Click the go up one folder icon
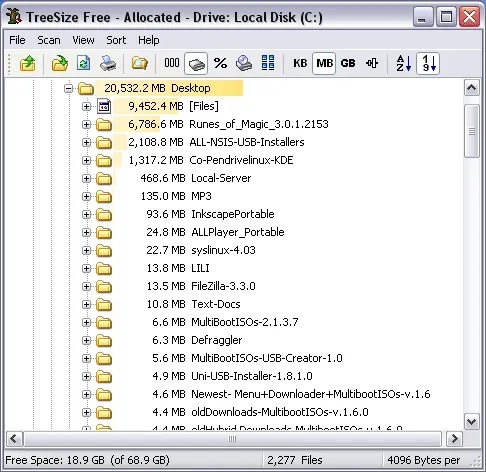The image size is (486, 472). coord(28,63)
